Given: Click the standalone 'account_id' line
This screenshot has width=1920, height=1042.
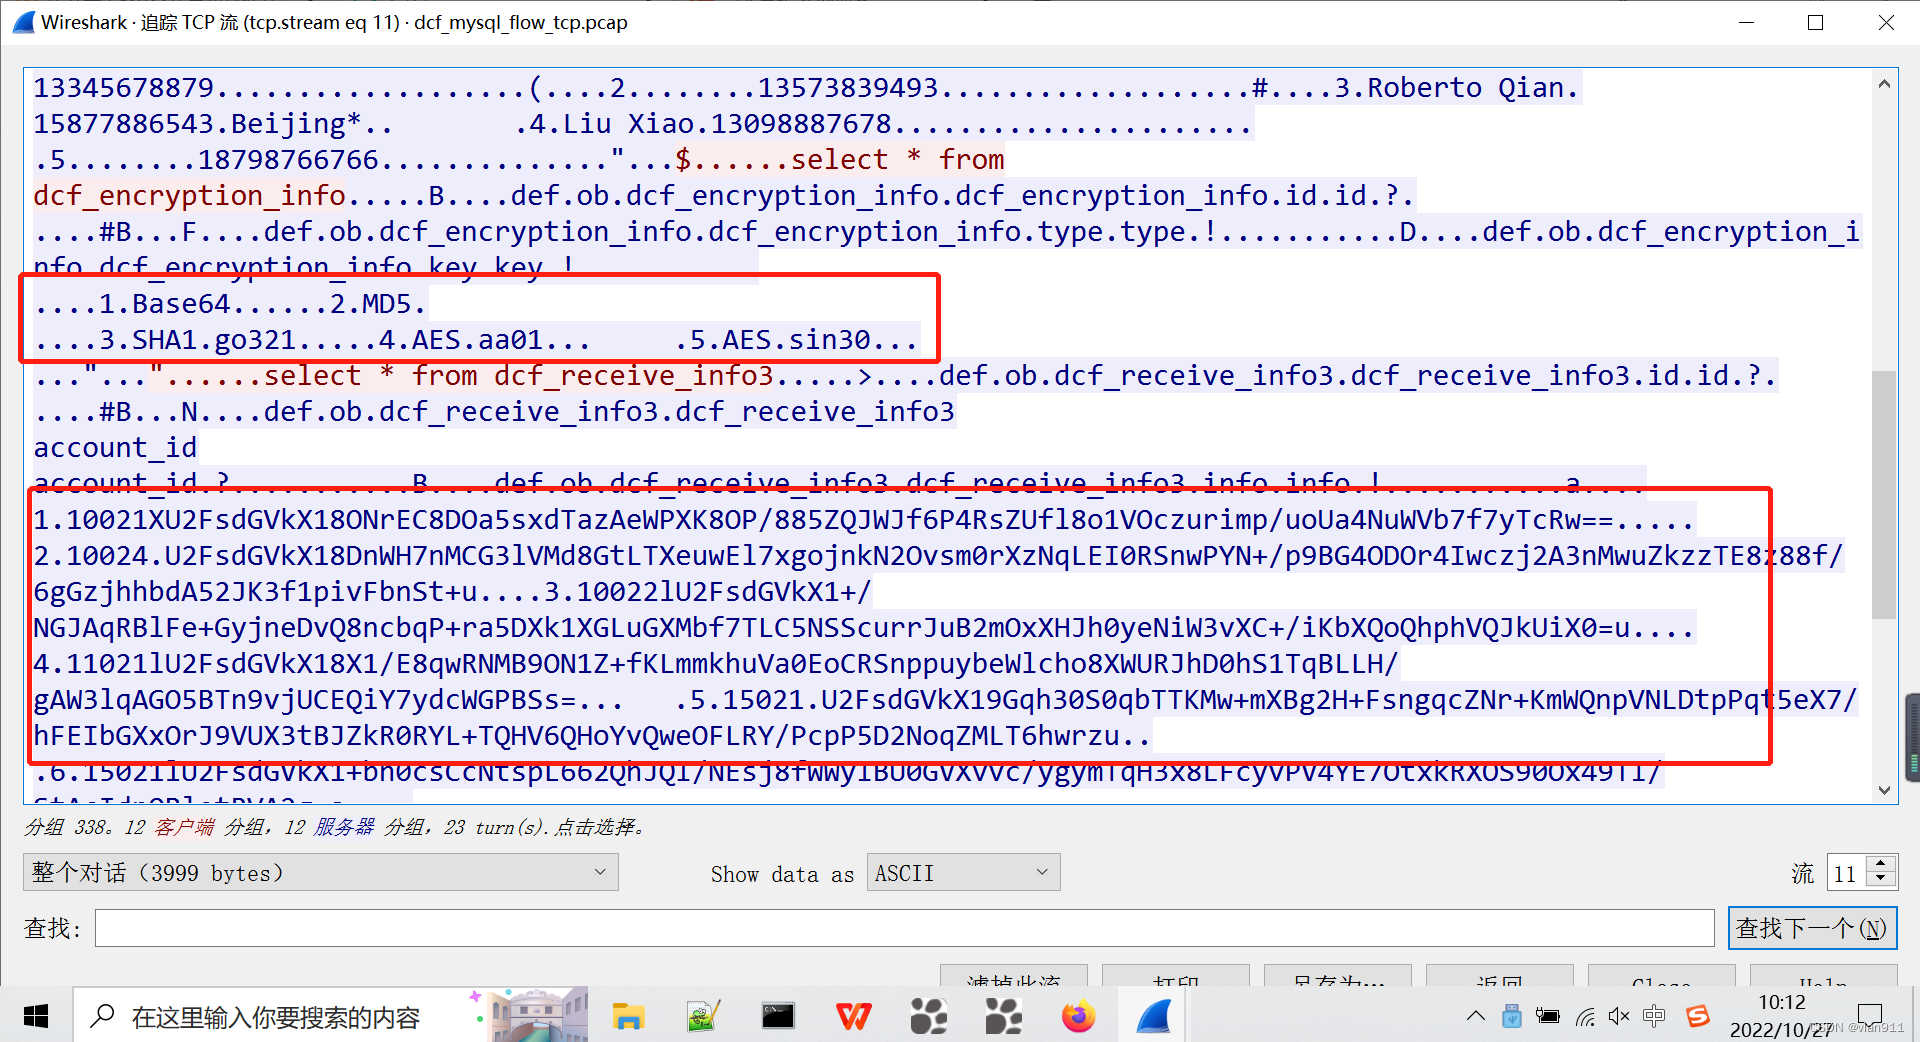Looking at the screenshot, I should pos(116,448).
